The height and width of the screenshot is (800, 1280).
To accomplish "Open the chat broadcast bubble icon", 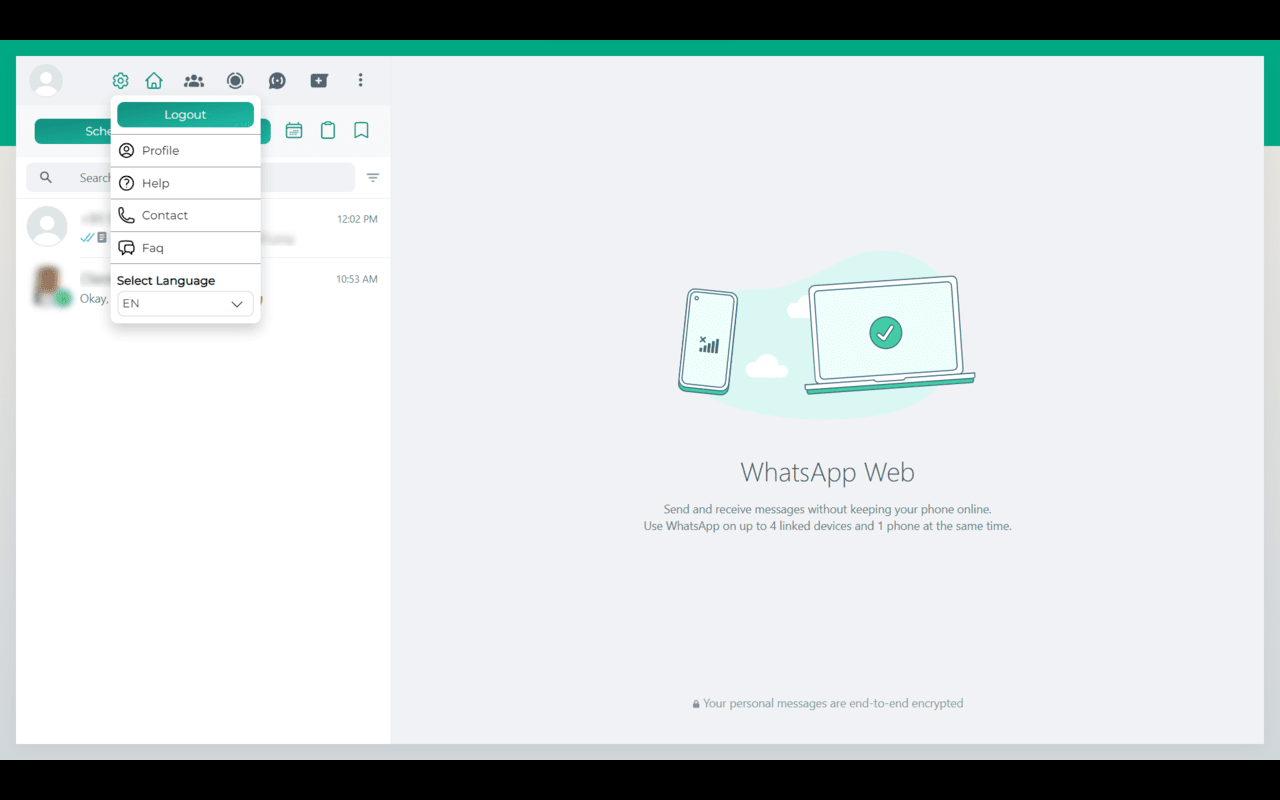I will [276, 80].
